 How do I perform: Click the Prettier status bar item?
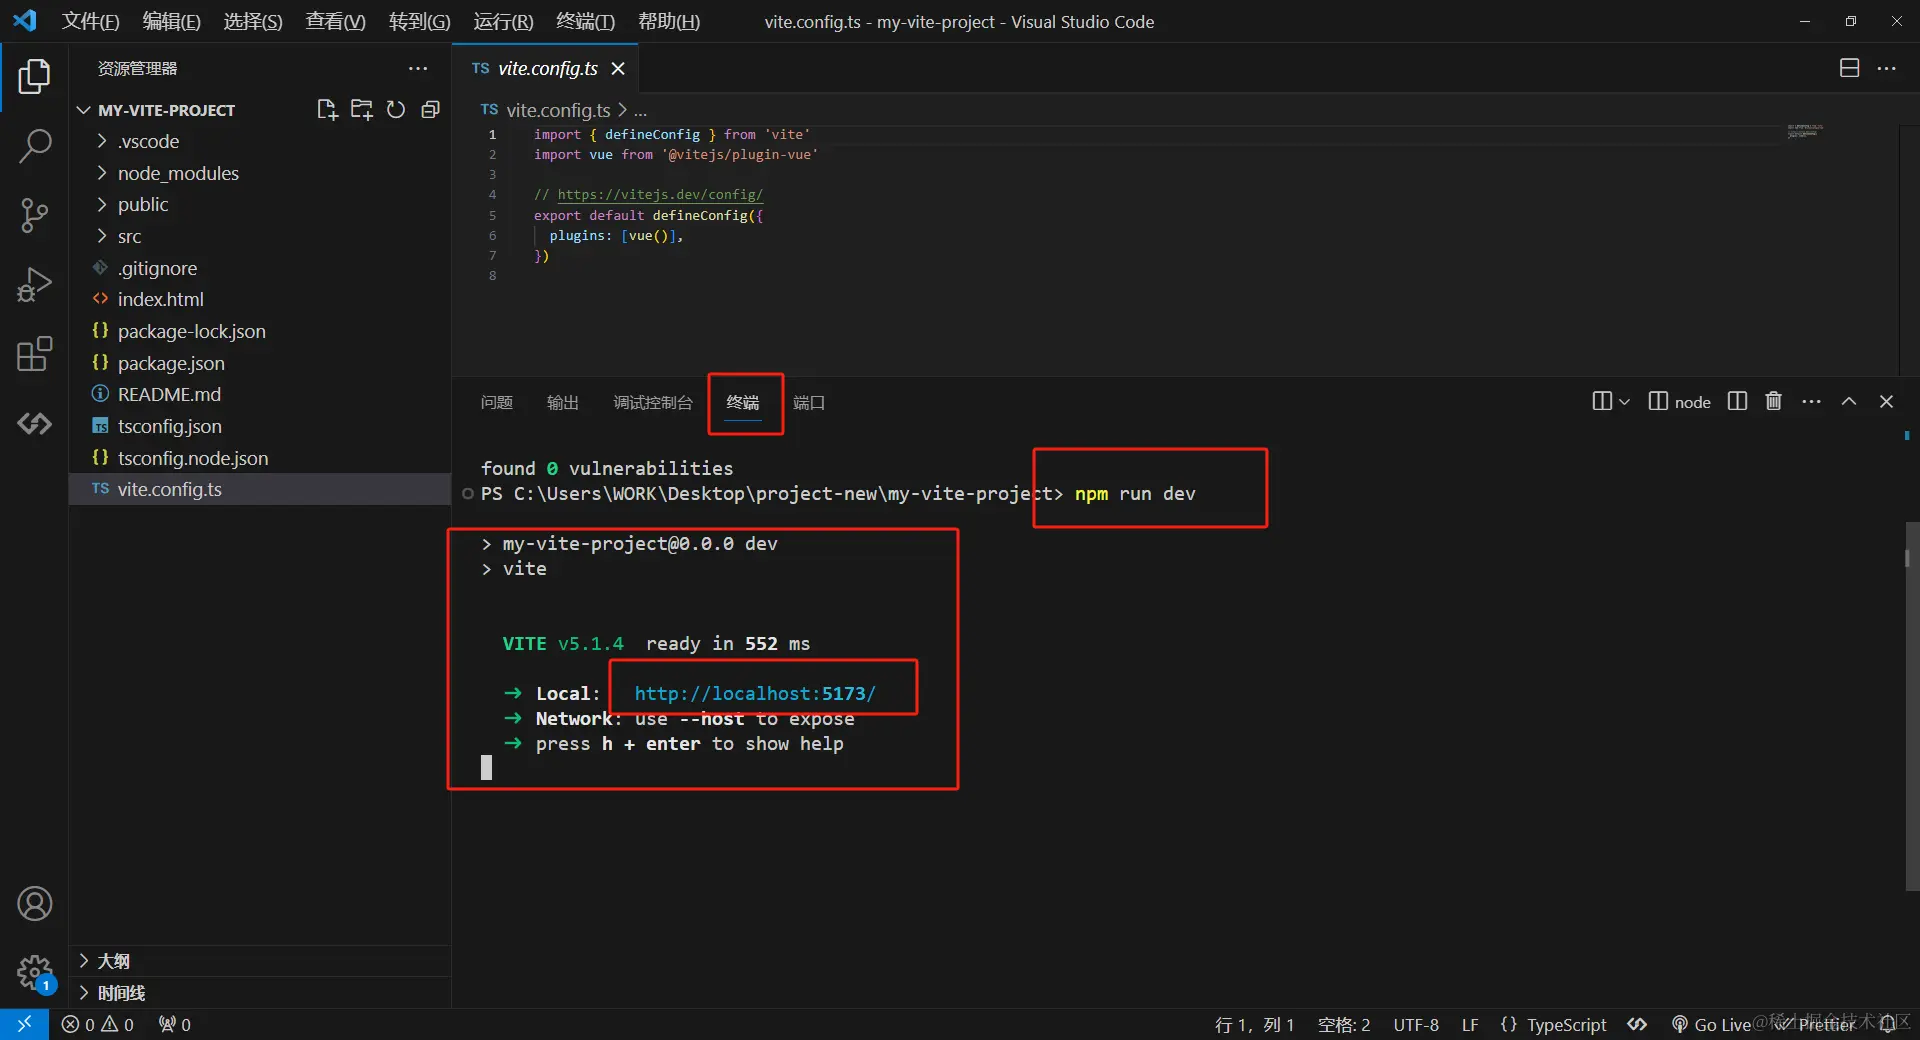click(1815, 1024)
